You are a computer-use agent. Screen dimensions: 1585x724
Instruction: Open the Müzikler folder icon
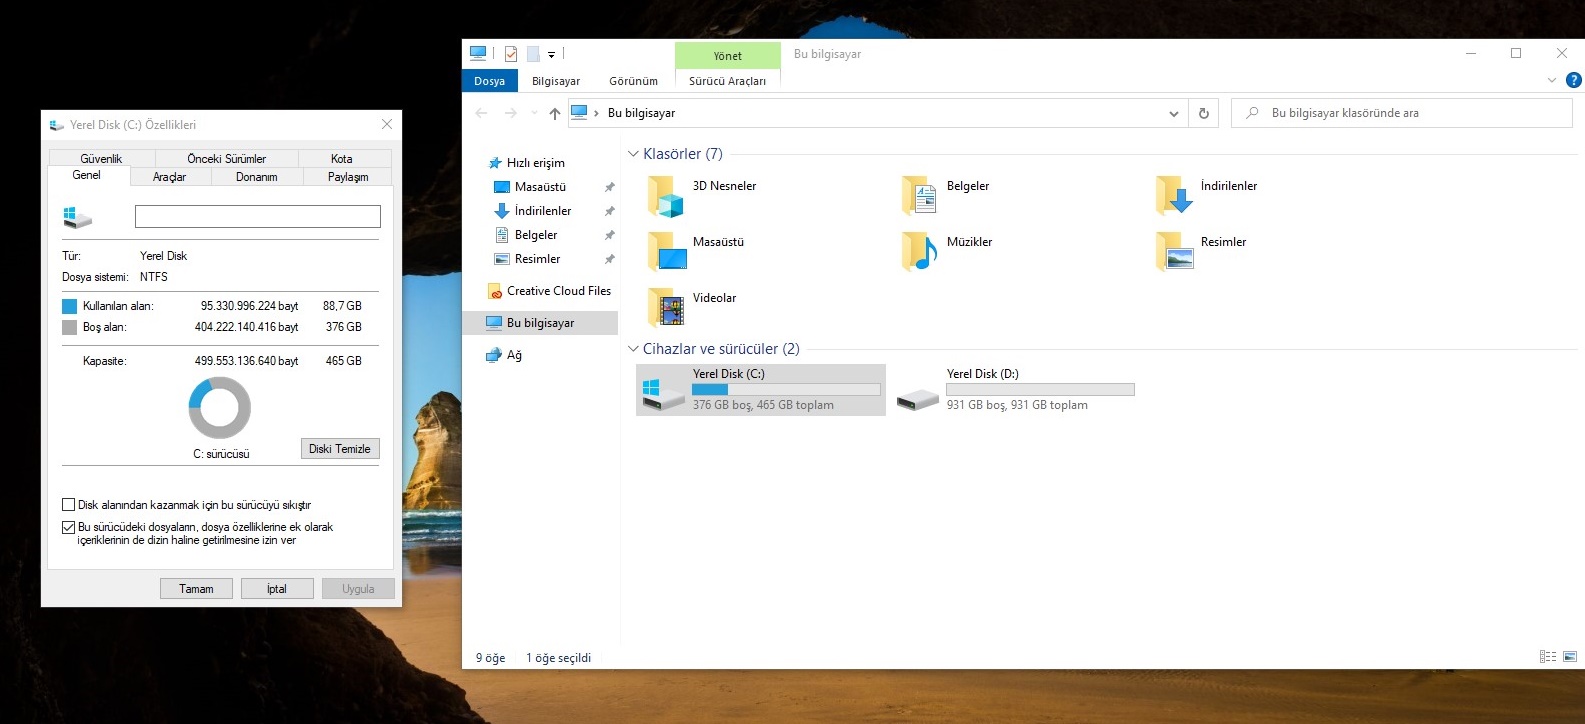coord(919,252)
